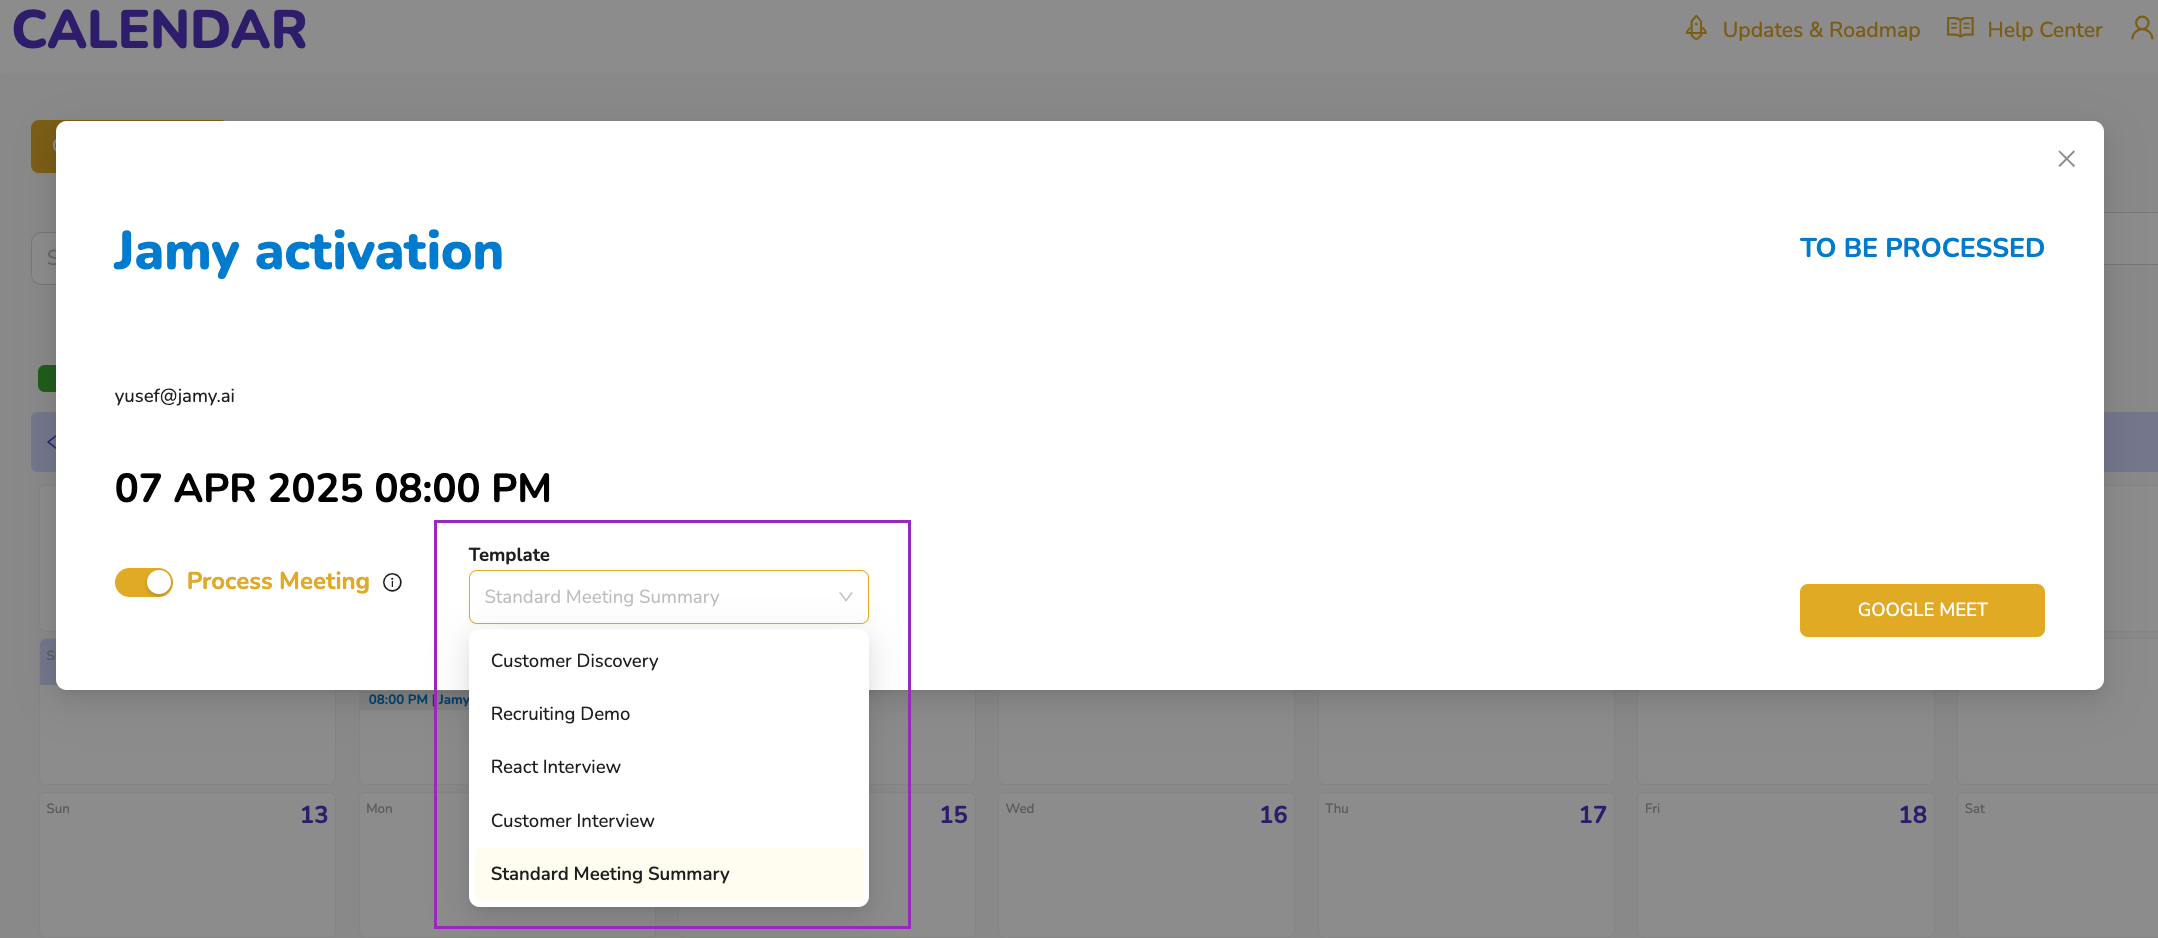
Task: Click the Template dropdown chevron arrow
Action: [x=845, y=597]
